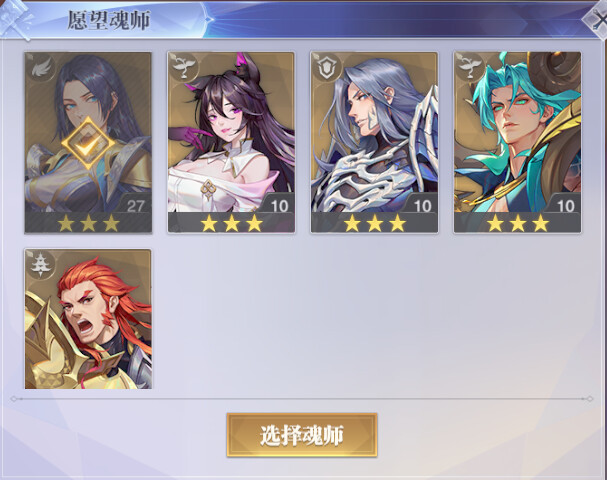This screenshot has width=607, height=480.
Task: Click the level 10 badge on the cat-eared girl card
Action: pos(279,205)
